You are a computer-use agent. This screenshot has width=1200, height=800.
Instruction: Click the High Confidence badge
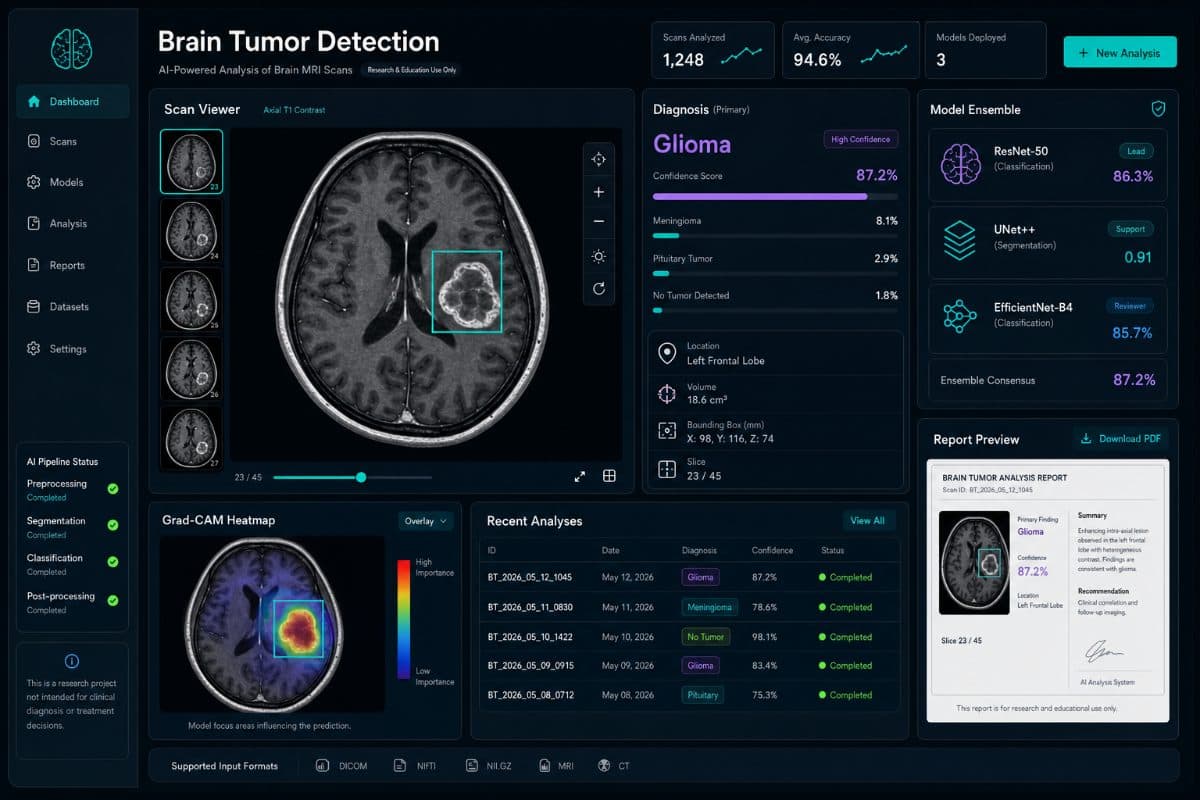(x=860, y=139)
